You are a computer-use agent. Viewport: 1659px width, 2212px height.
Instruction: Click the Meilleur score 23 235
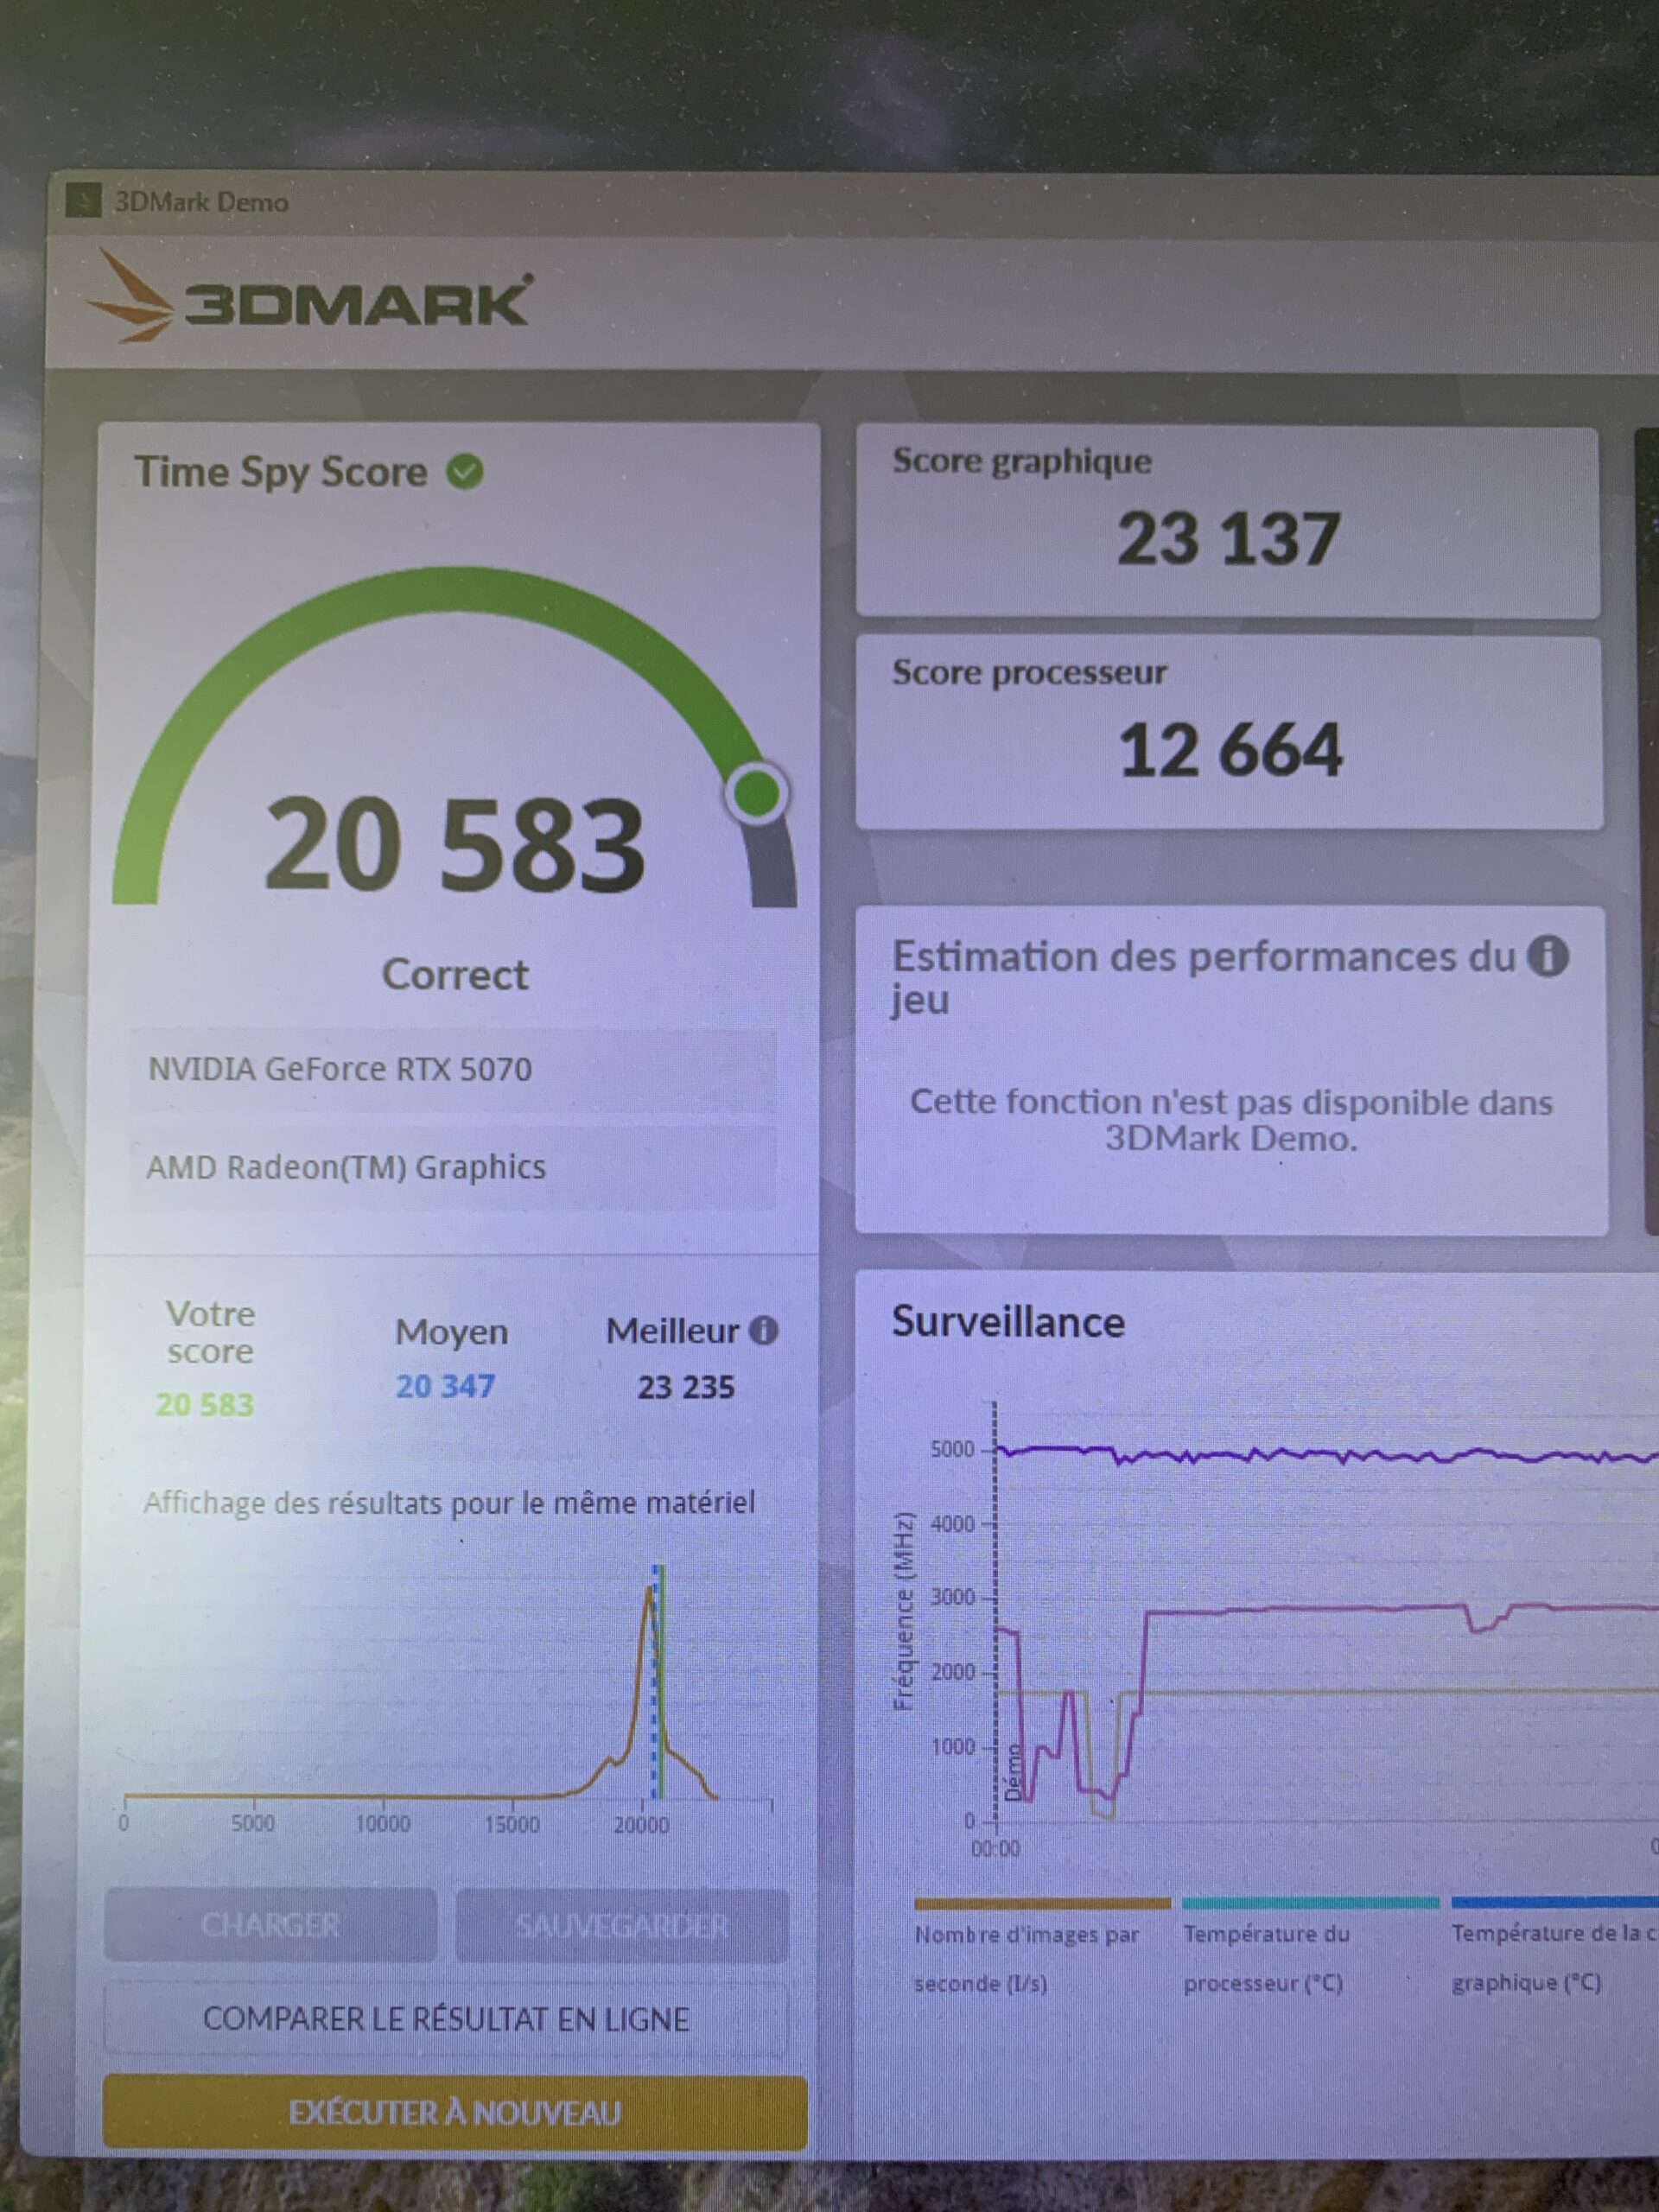pyautogui.click(x=686, y=1387)
